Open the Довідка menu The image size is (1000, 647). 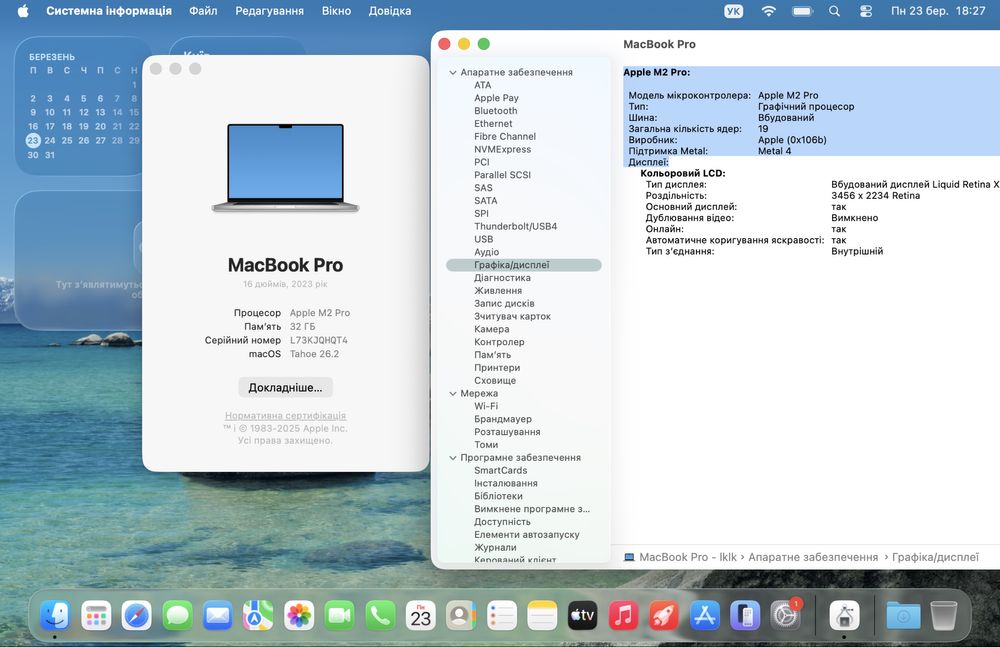pos(390,11)
